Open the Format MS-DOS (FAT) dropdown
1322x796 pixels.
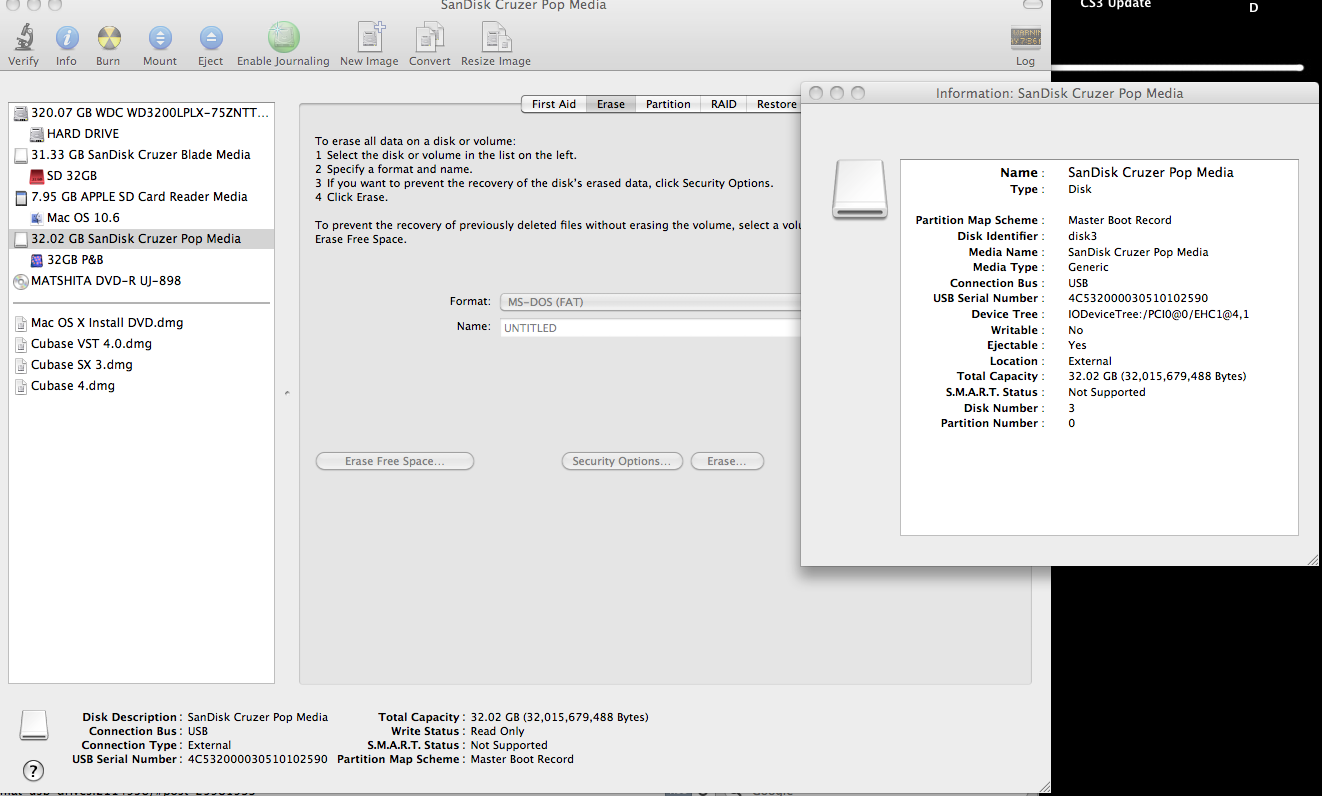pyautogui.click(x=650, y=301)
